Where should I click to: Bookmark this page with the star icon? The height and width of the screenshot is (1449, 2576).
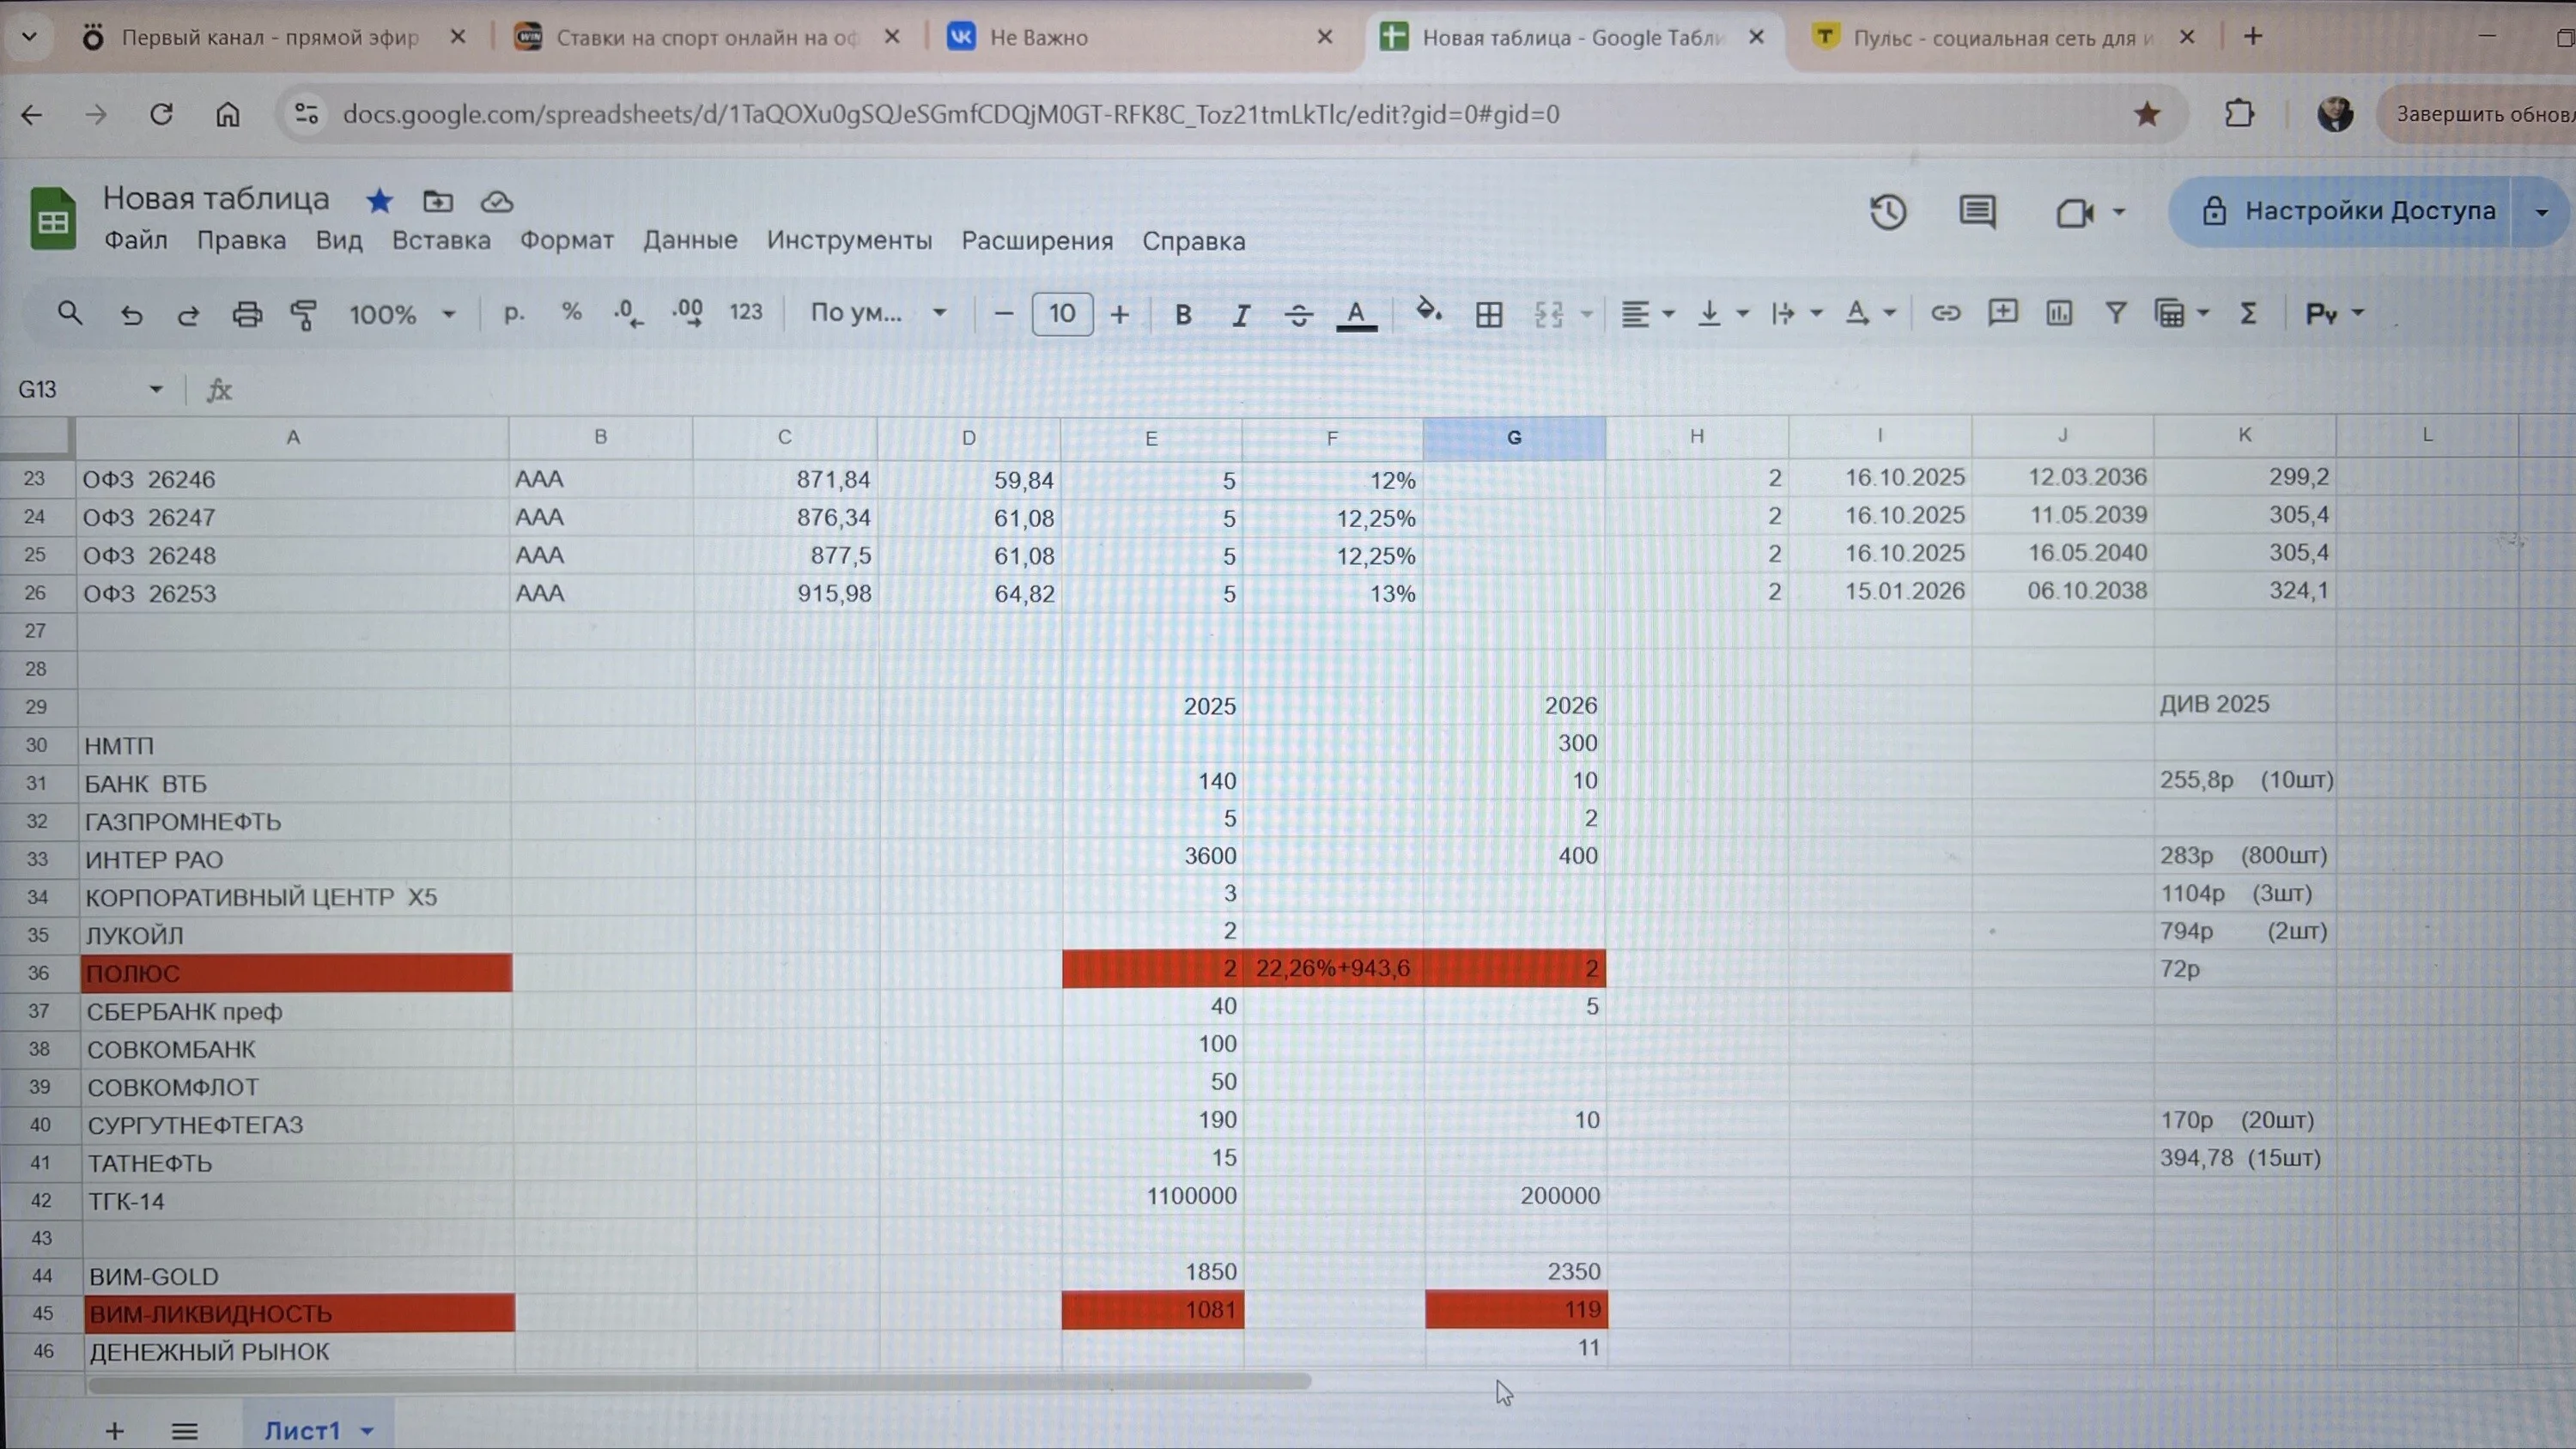(x=2146, y=114)
